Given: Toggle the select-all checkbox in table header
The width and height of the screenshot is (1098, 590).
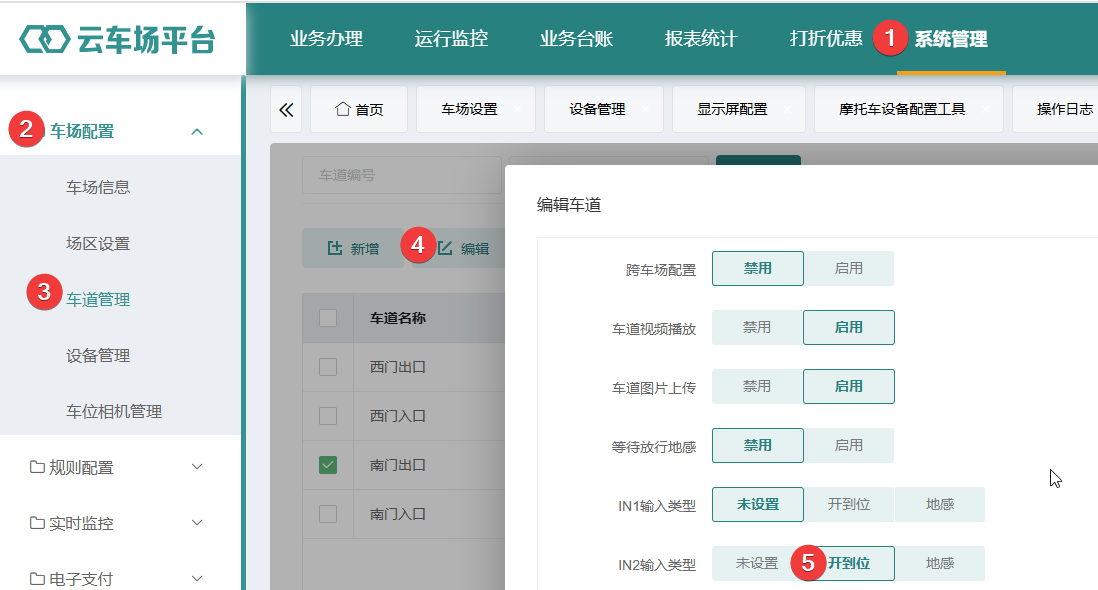Looking at the screenshot, I should coord(328,318).
